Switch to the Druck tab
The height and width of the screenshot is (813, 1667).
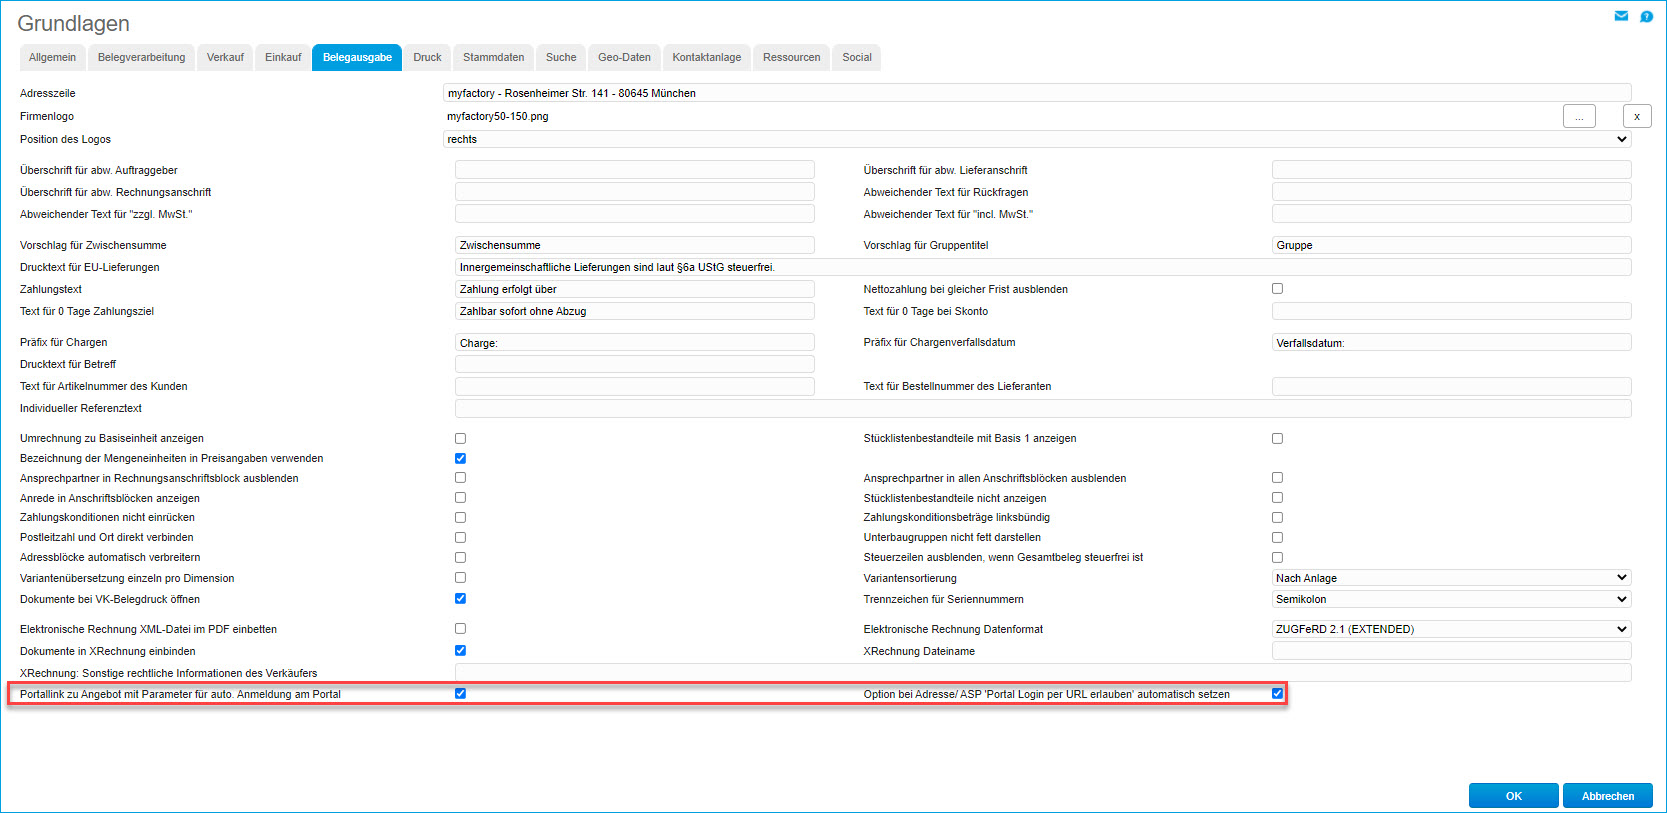pyautogui.click(x=427, y=58)
